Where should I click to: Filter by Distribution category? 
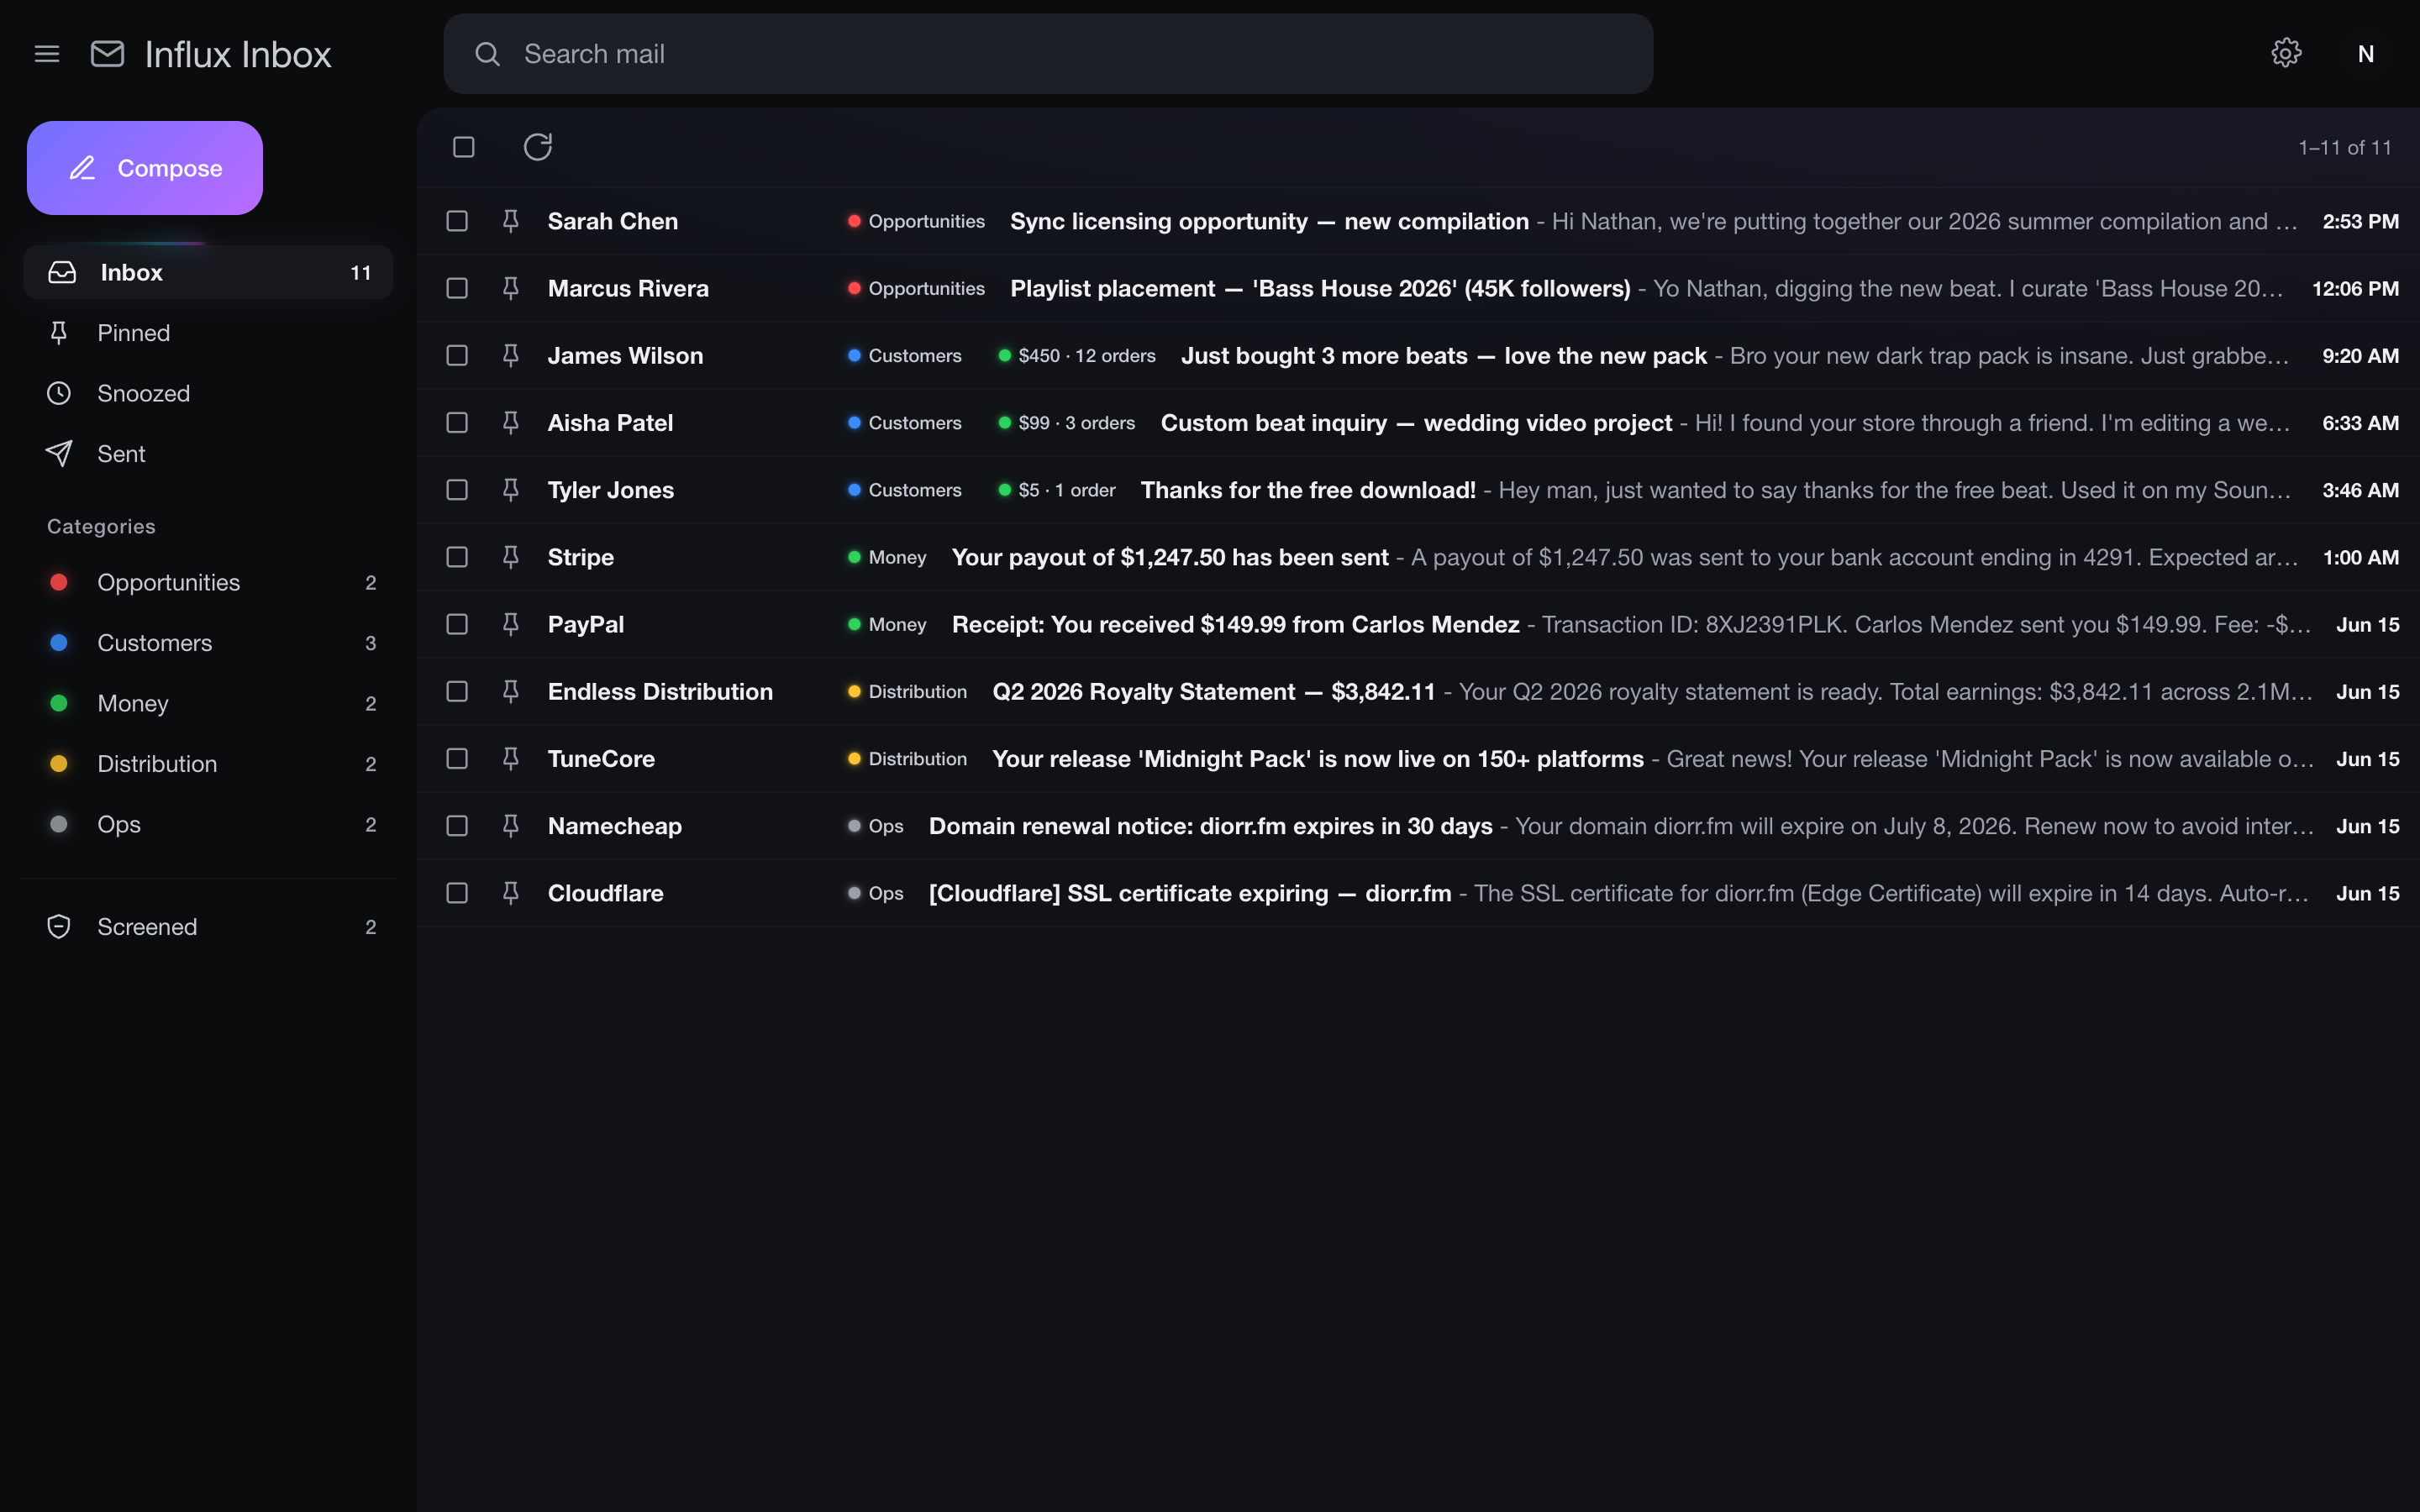(x=208, y=764)
